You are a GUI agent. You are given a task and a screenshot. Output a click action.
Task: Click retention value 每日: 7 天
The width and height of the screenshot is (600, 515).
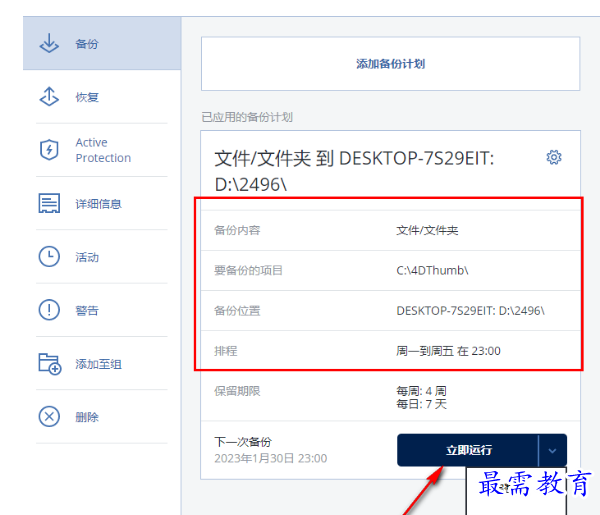tap(421, 404)
